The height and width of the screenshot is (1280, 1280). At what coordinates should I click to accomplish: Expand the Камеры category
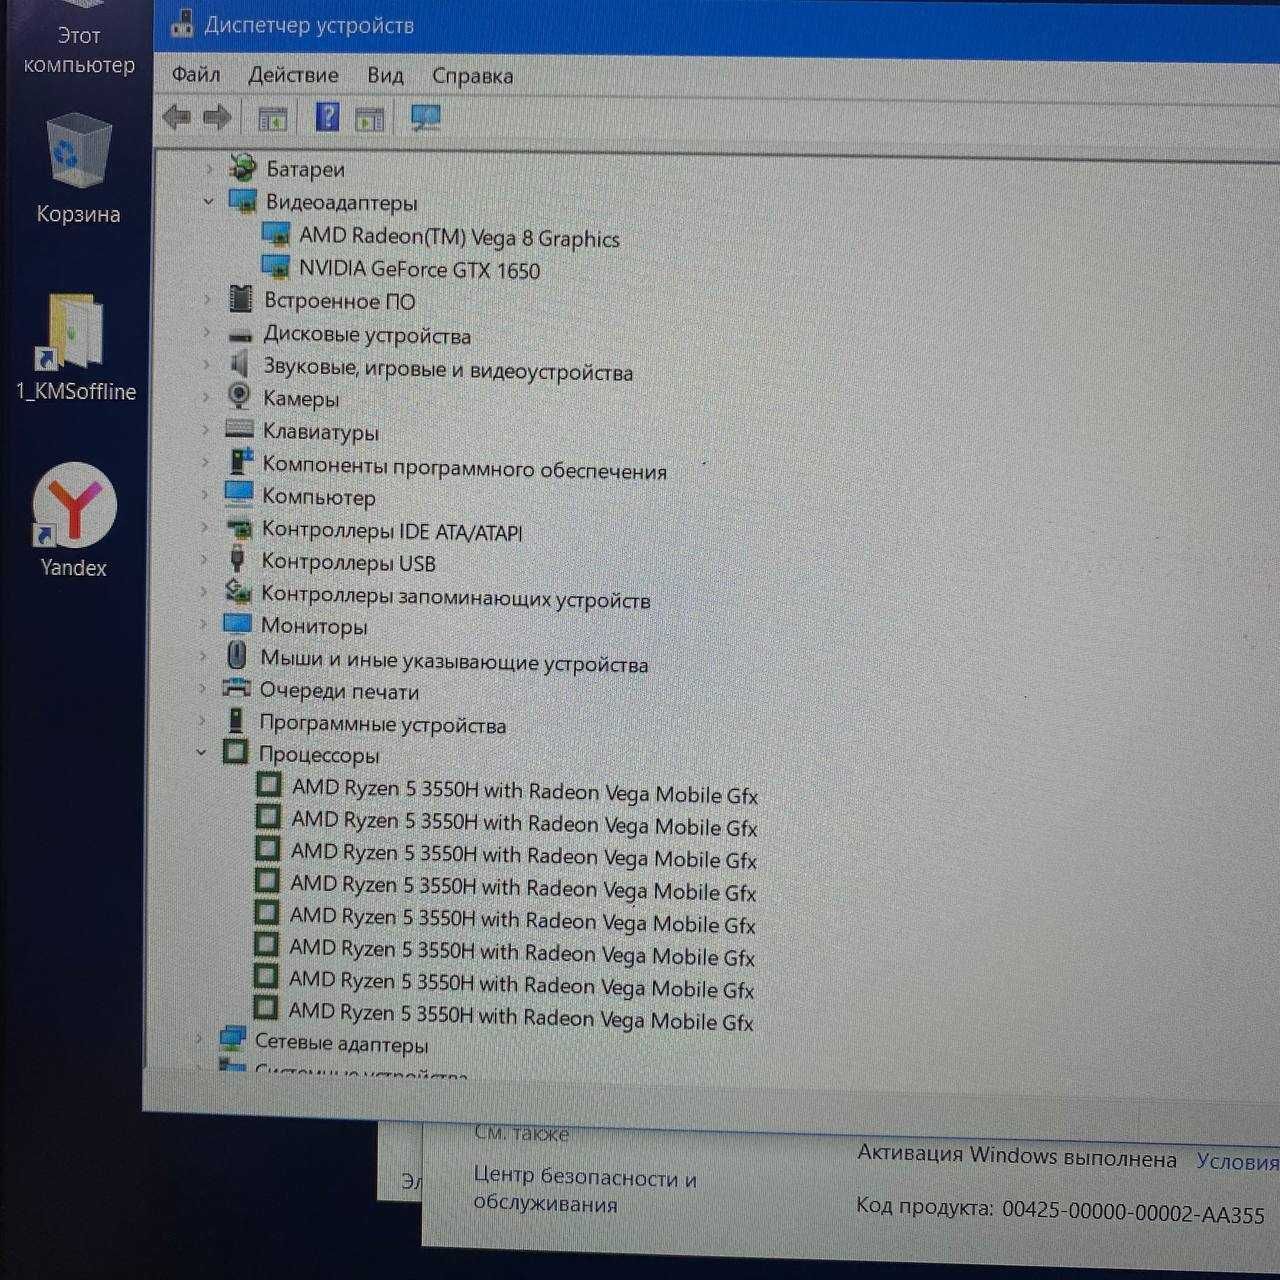pyautogui.click(x=206, y=397)
